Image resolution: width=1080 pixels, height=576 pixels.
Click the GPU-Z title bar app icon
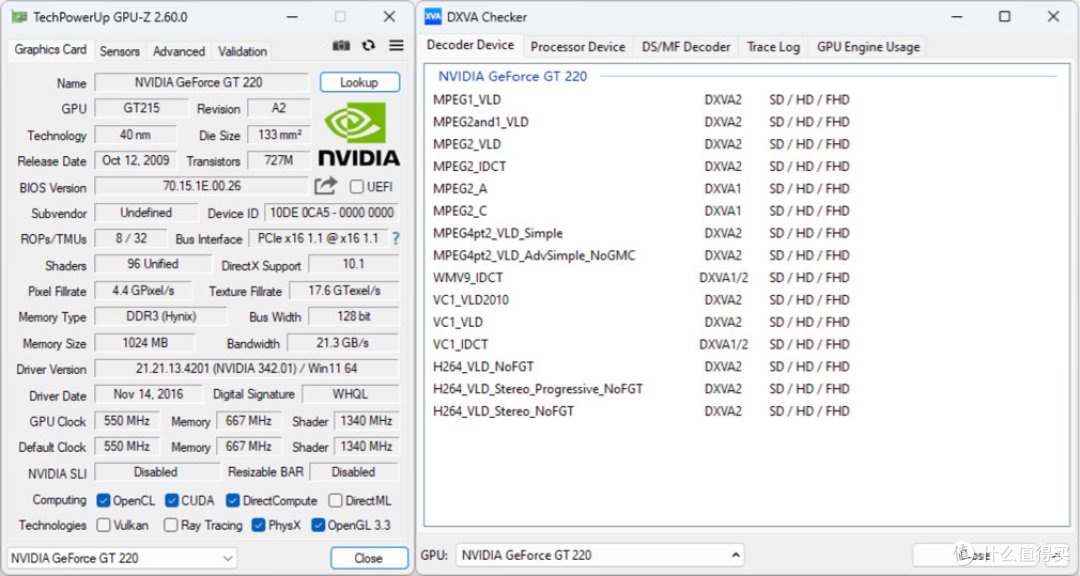tap(19, 17)
